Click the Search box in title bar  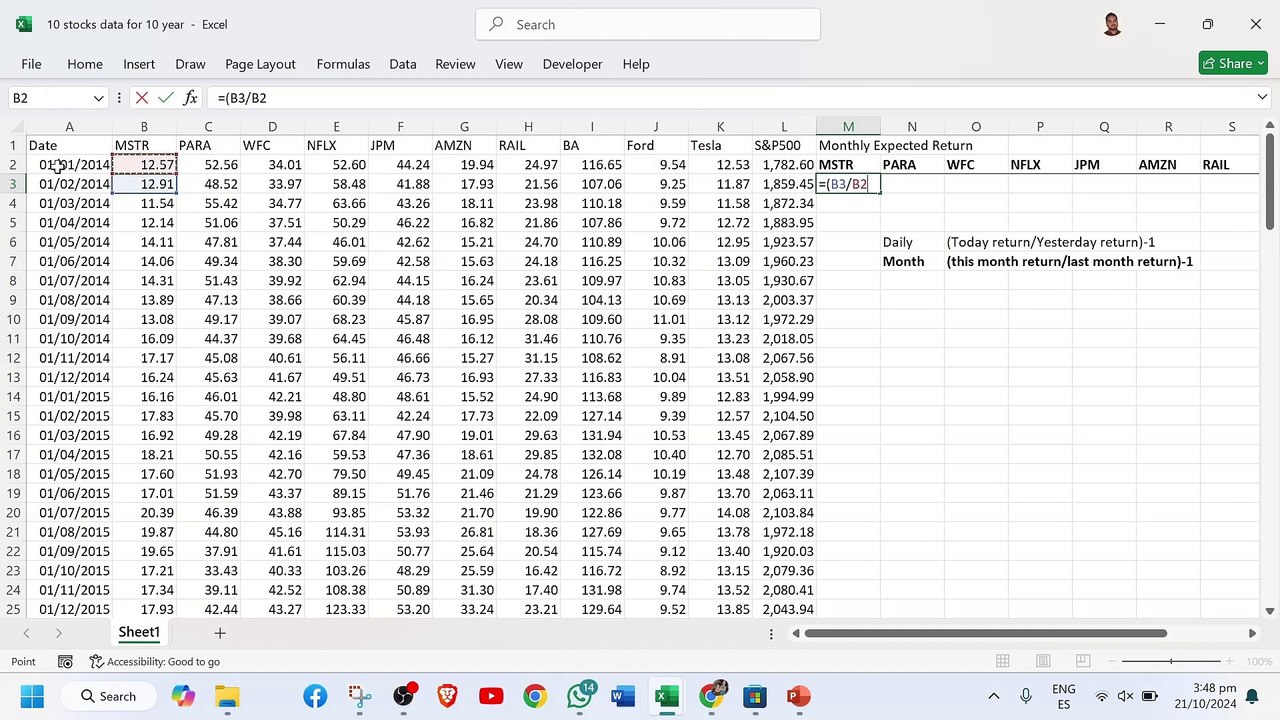tap(647, 24)
